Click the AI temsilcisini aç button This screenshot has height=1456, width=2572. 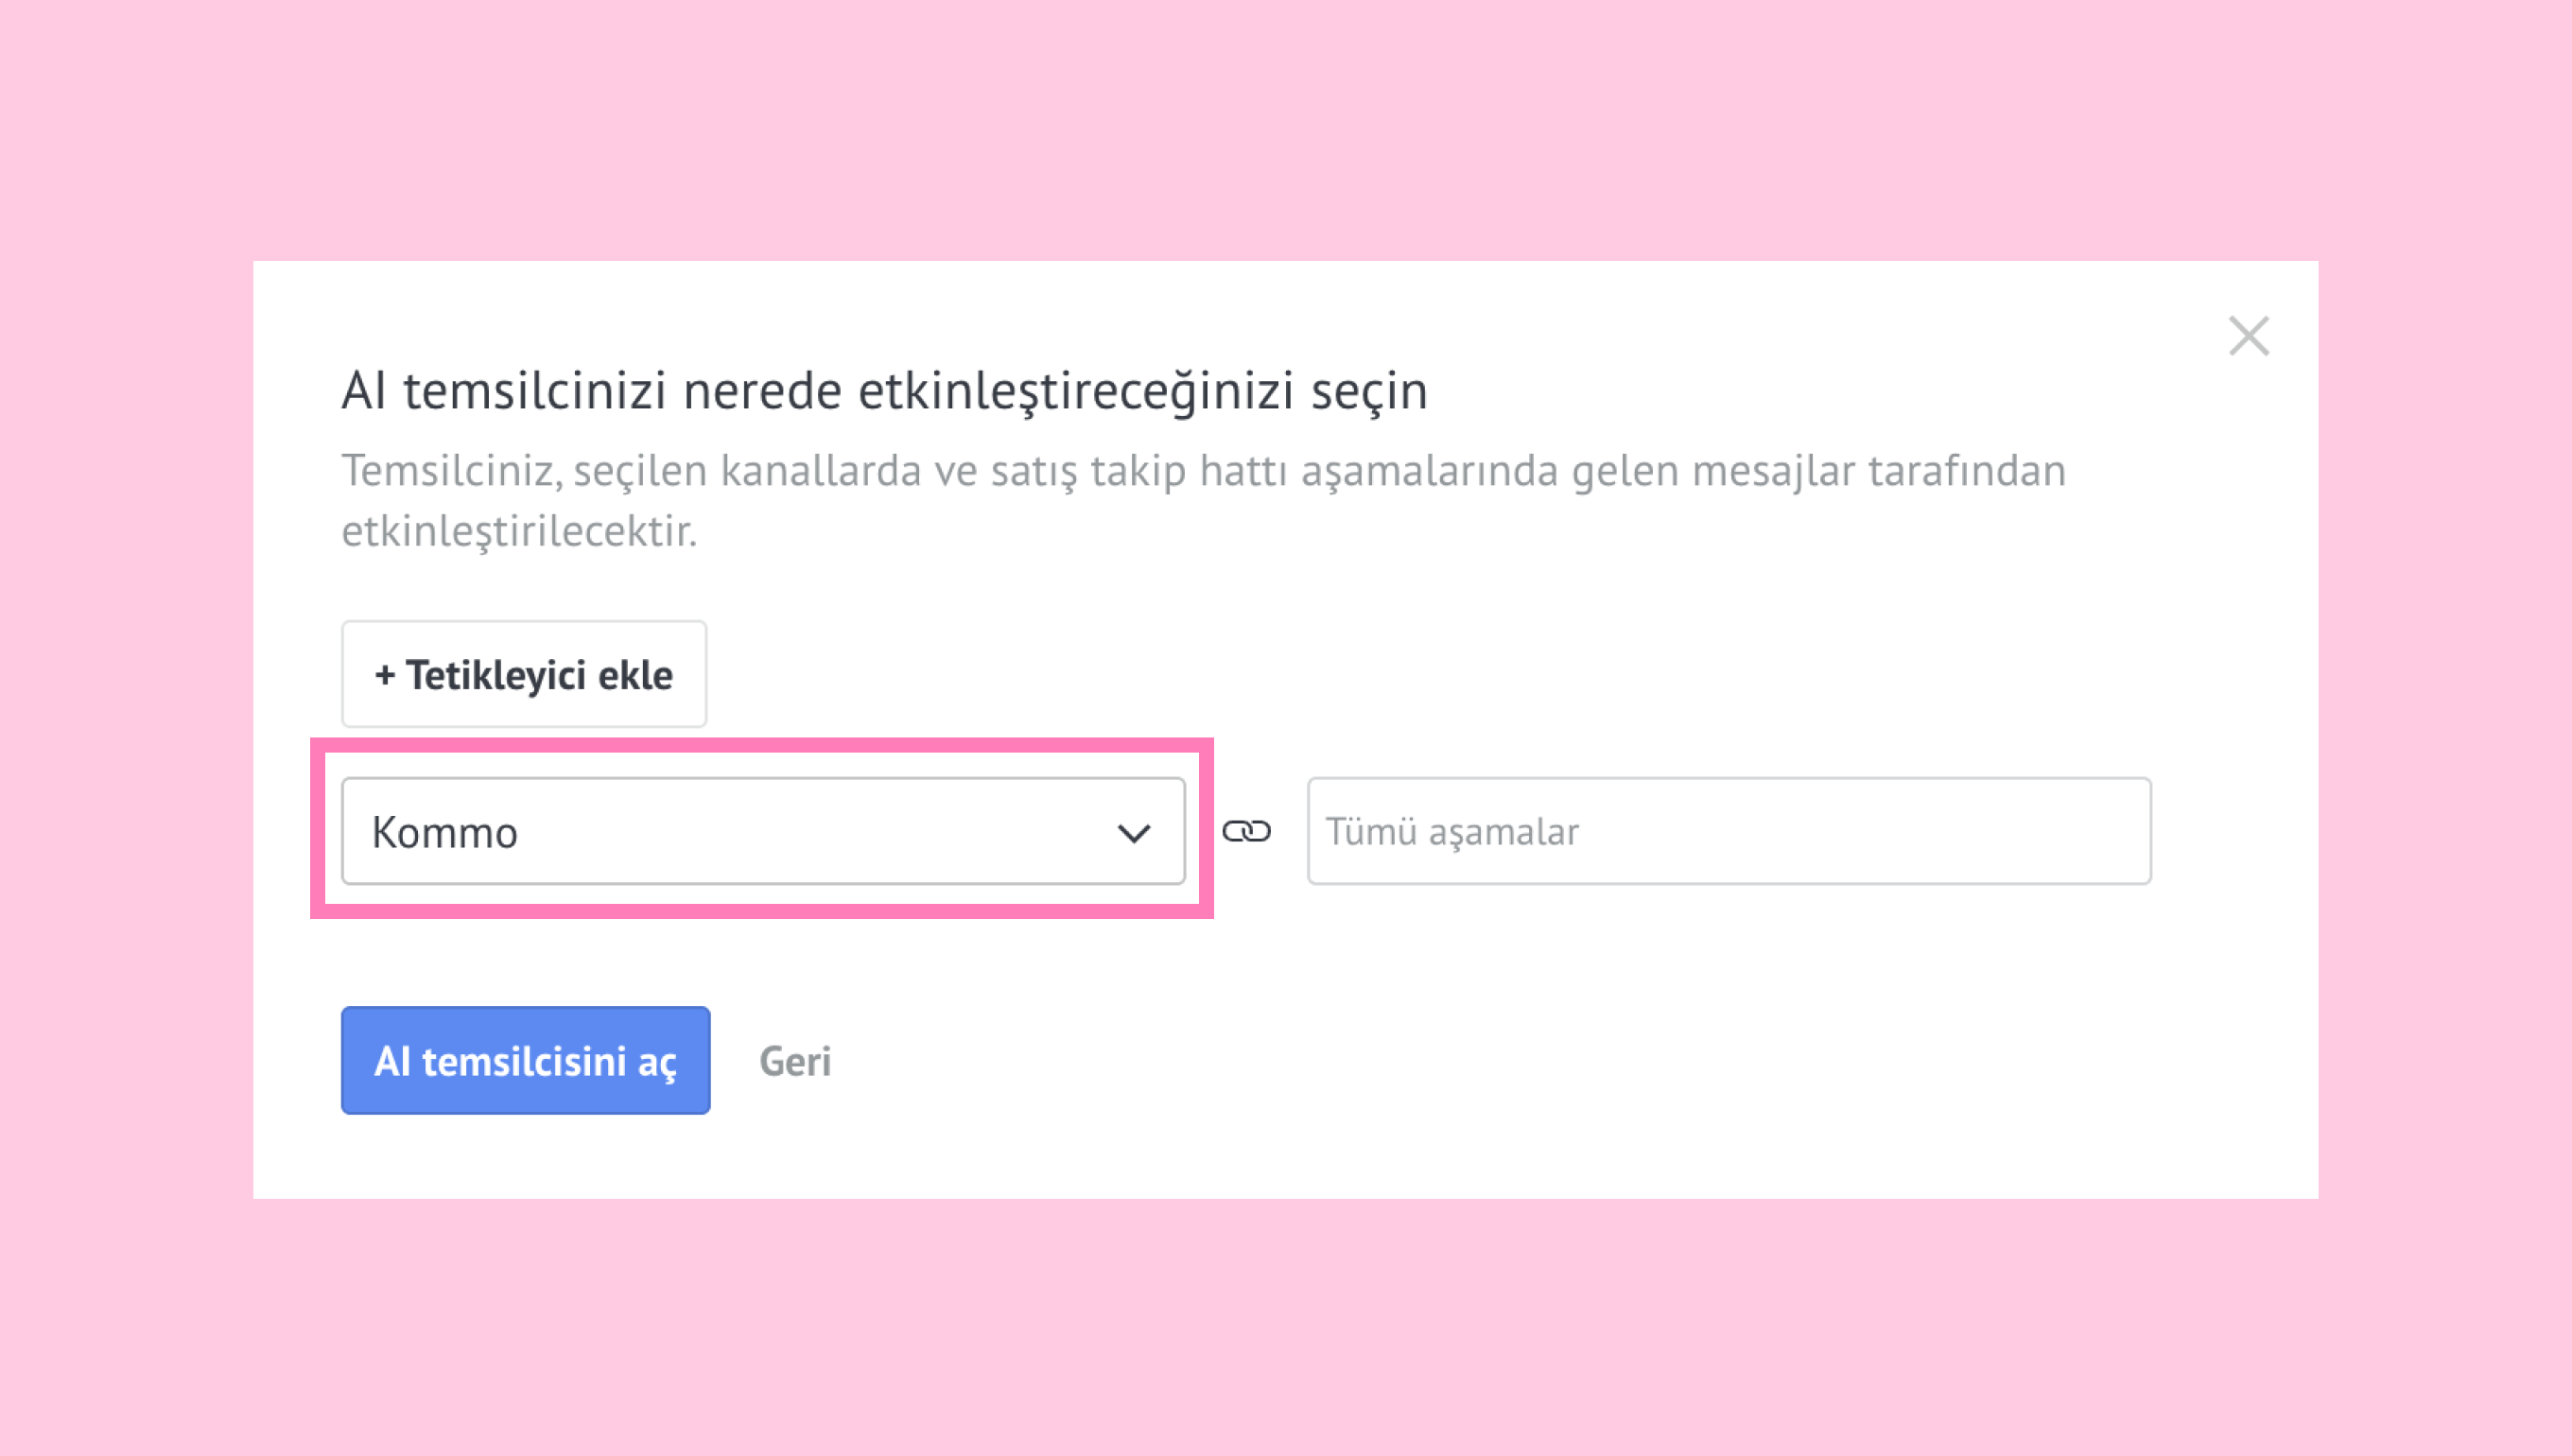[525, 1060]
